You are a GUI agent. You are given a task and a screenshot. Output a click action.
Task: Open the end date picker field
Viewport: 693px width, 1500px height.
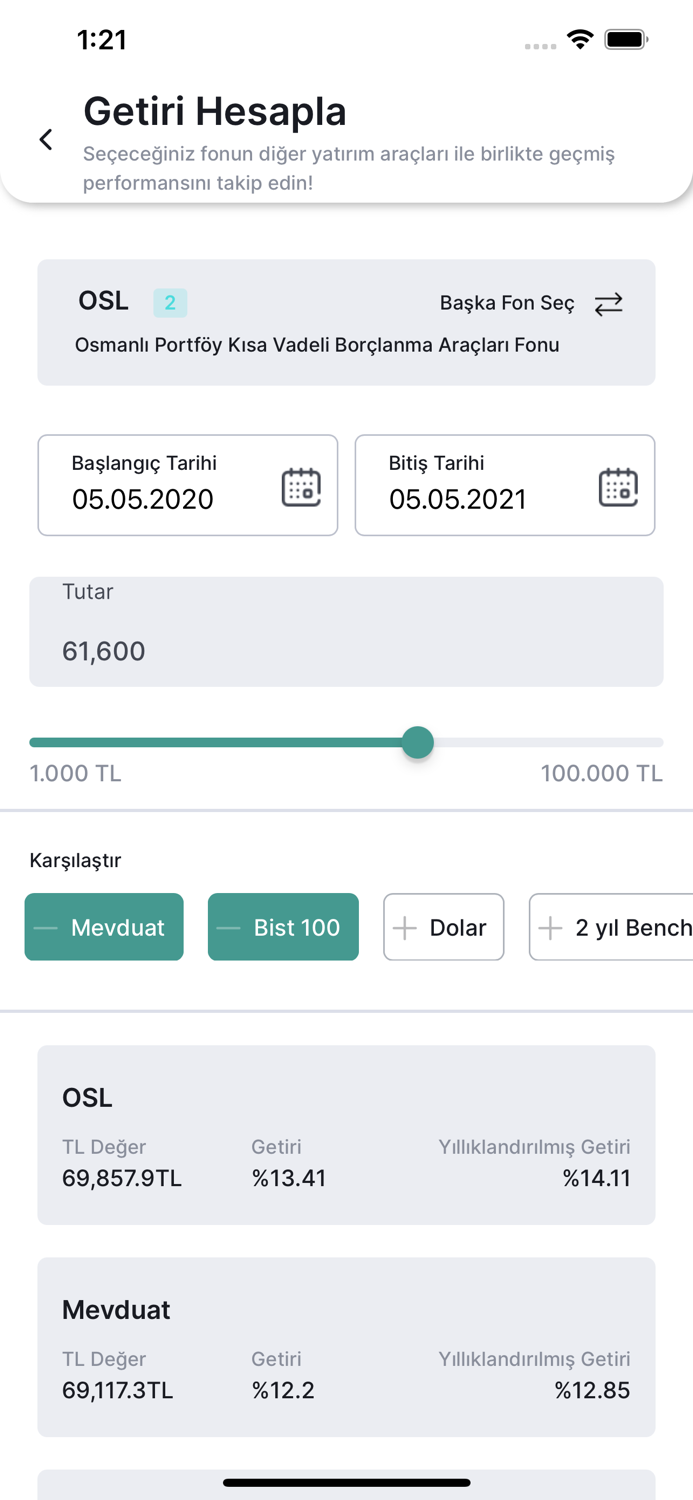505,485
